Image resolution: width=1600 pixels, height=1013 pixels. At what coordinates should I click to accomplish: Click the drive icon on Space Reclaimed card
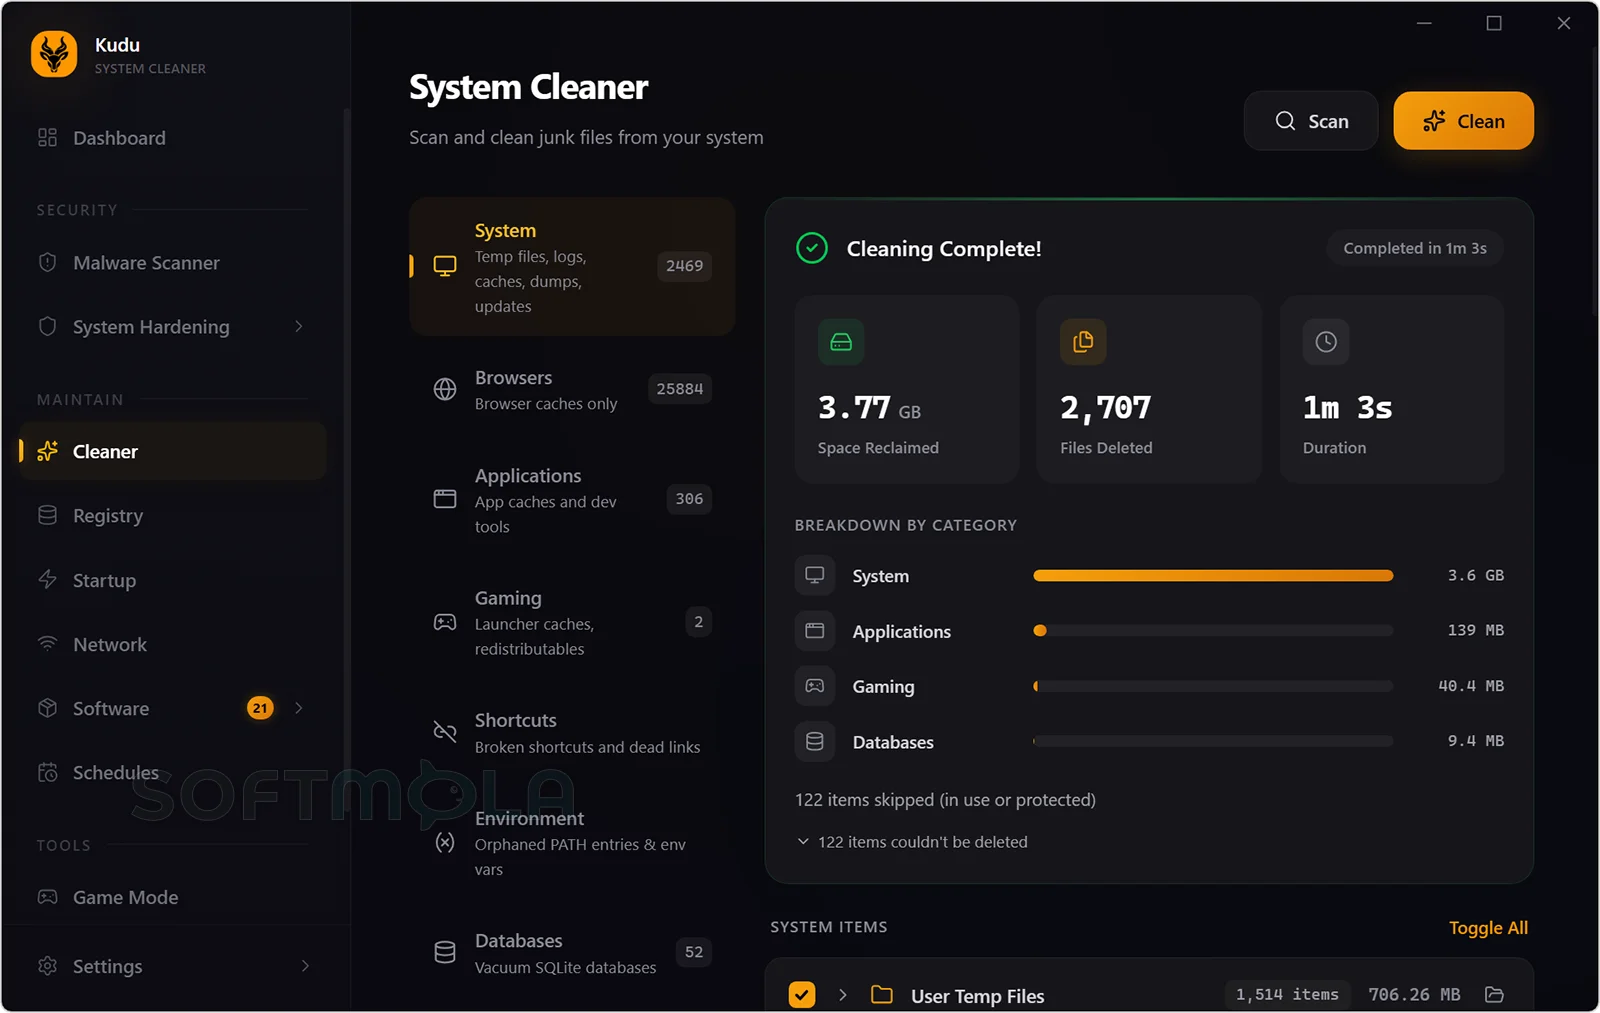(x=841, y=342)
